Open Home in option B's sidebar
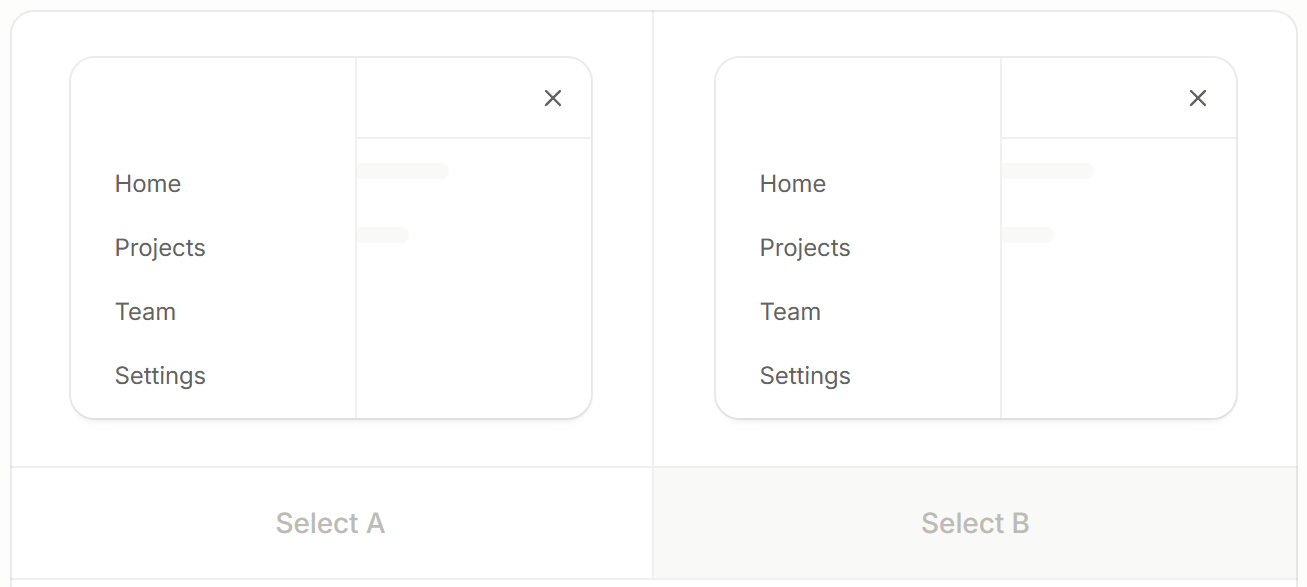Viewport: 1307px width, 587px height. pyautogui.click(x=793, y=184)
